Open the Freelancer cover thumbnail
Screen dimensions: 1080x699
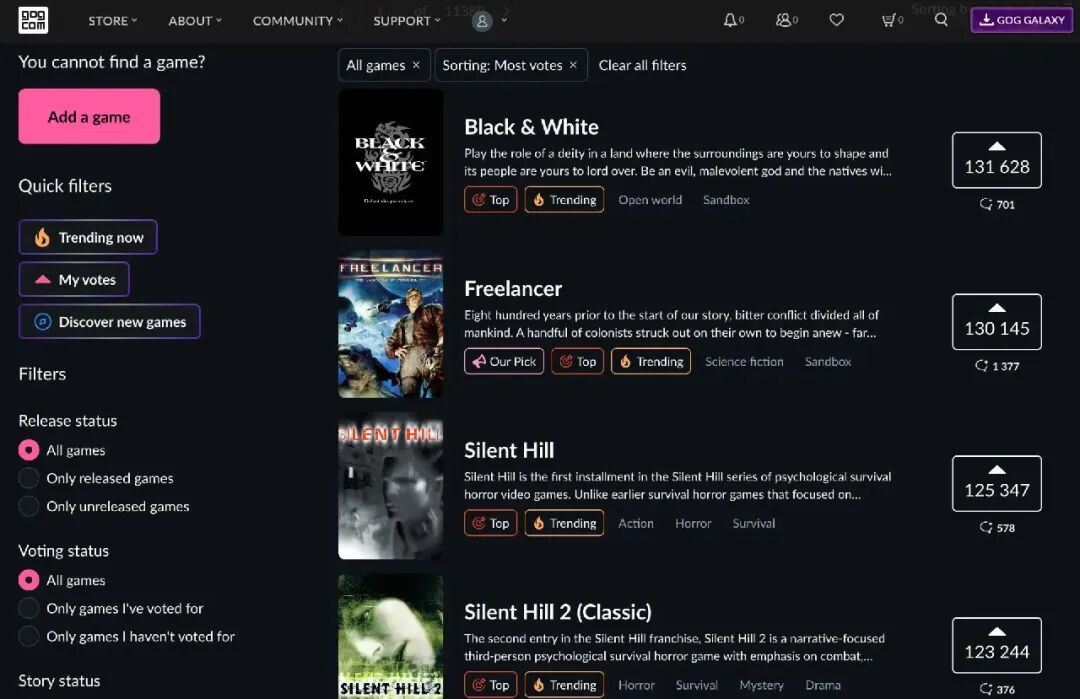tap(391, 324)
